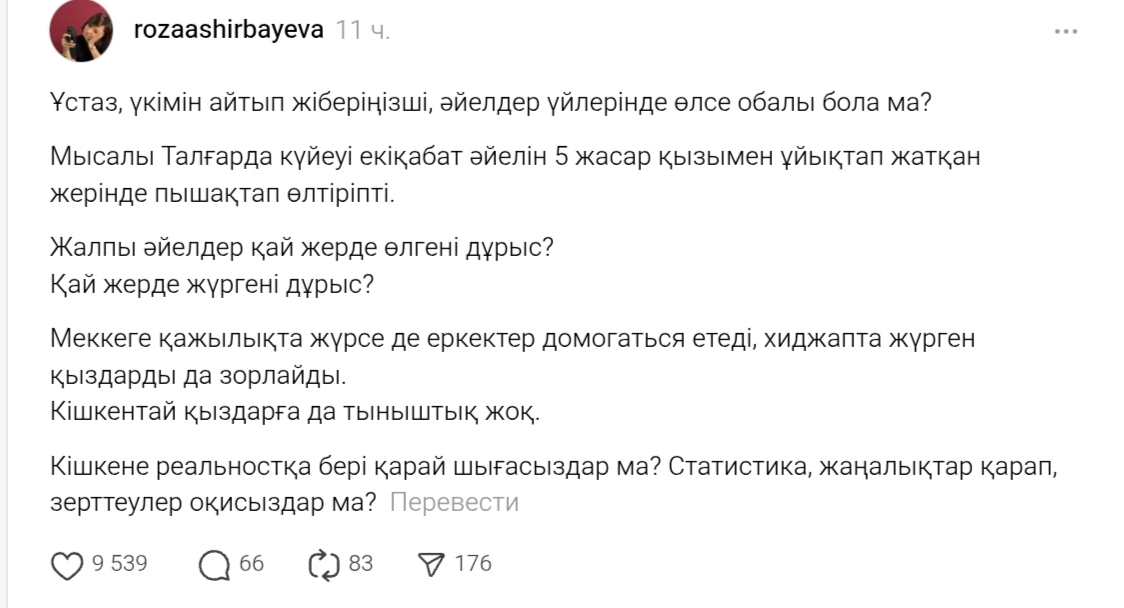Image resolution: width=1124 pixels, height=608 pixels.
Task: Like the post with the heart icon
Action: pos(67,565)
